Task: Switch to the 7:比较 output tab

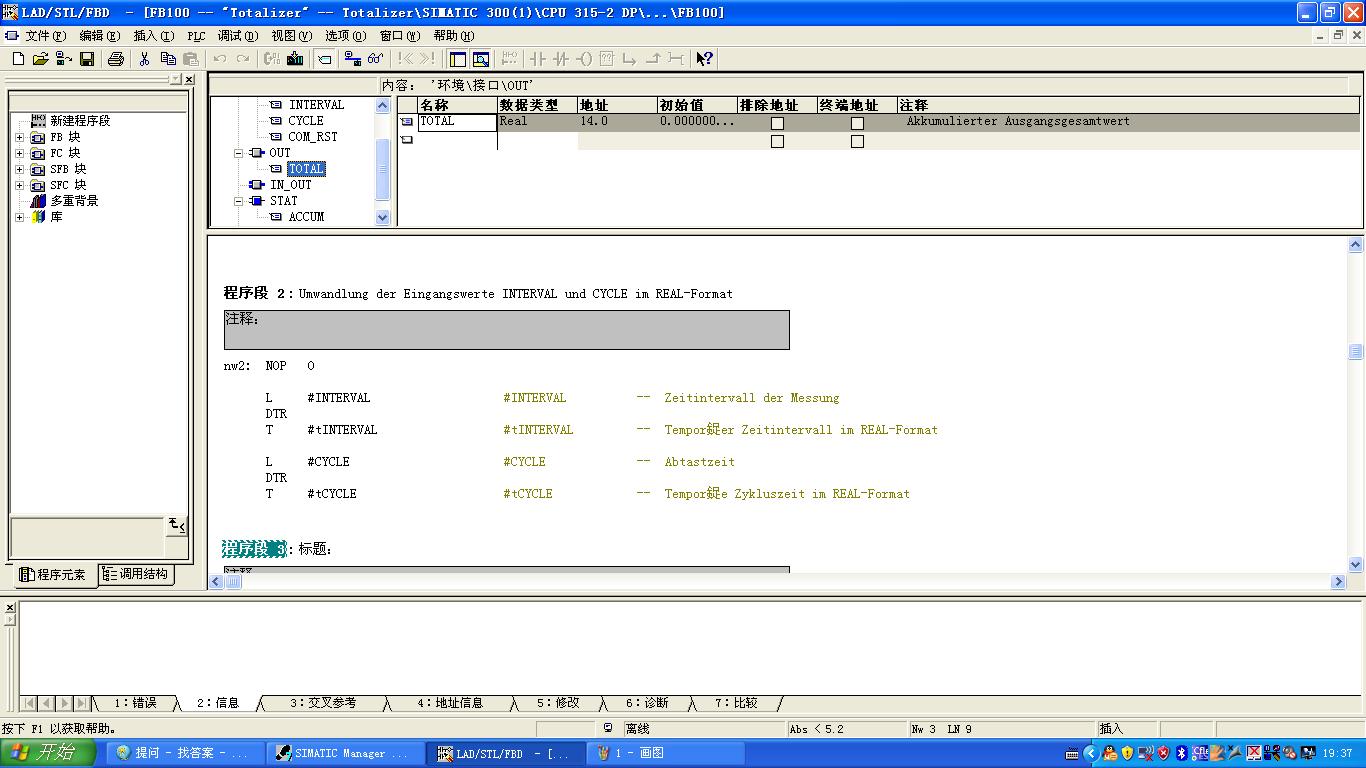Action: coord(736,703)
